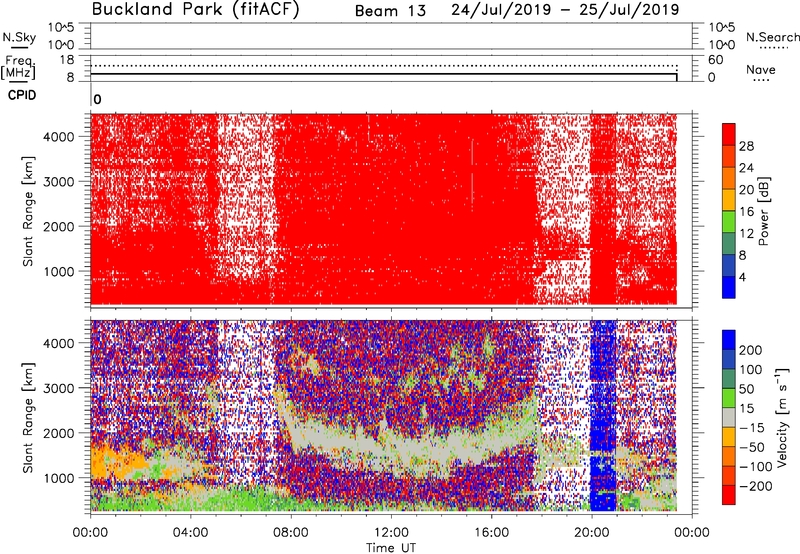Image resolution: width=800 pixels, height=554 pixels.
Task: Click the '-200' label on Velocity colorbar
Action: (x=756, y=486)
